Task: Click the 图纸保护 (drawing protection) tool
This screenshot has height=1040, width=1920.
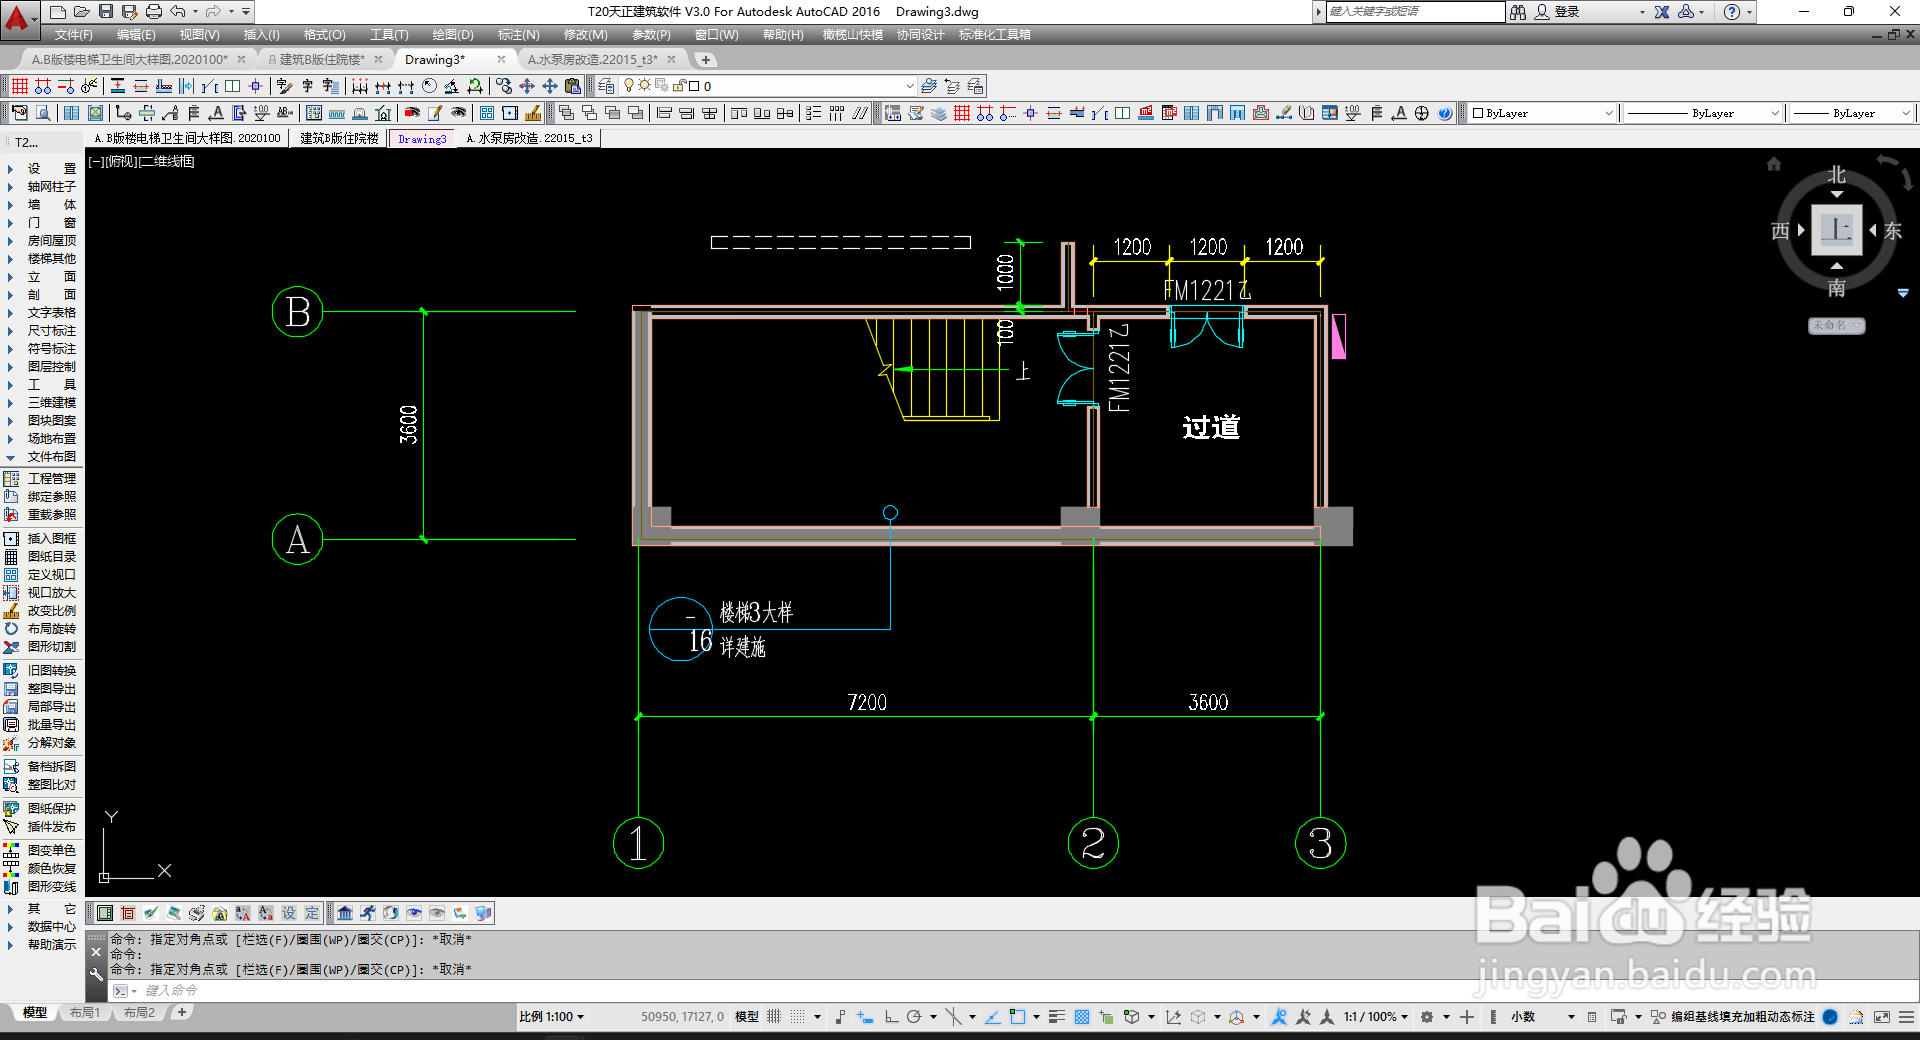Action: [x=40, y=809]
